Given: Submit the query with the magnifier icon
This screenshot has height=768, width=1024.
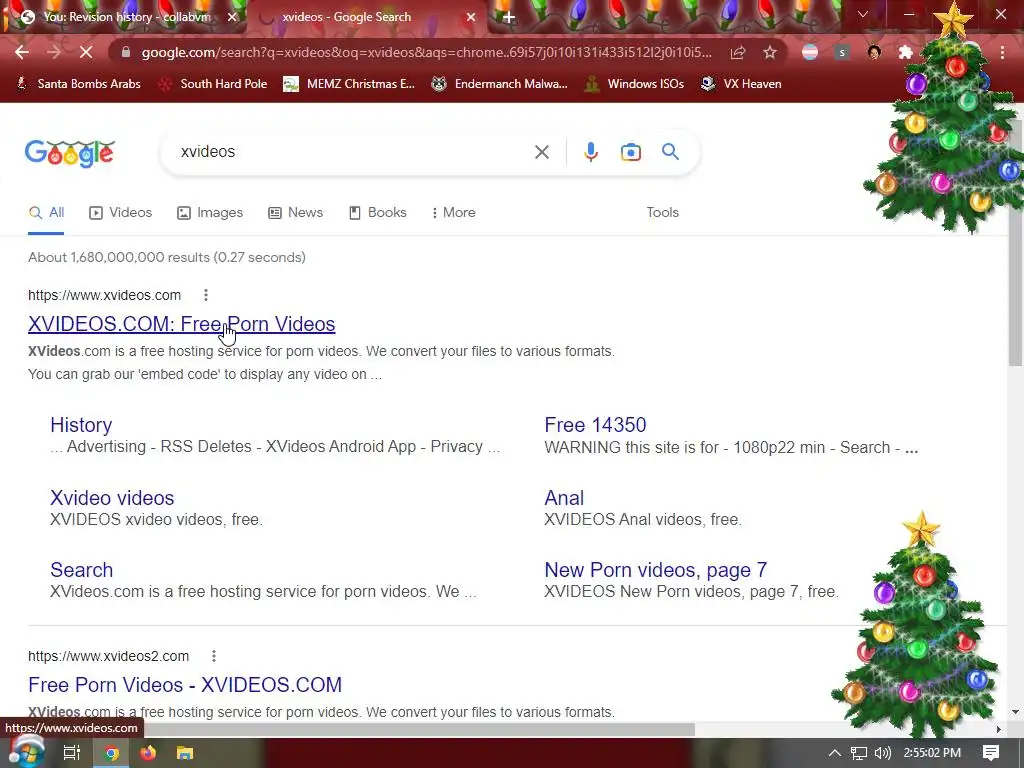Looking at the screenshot, I should tap(670, 152).
